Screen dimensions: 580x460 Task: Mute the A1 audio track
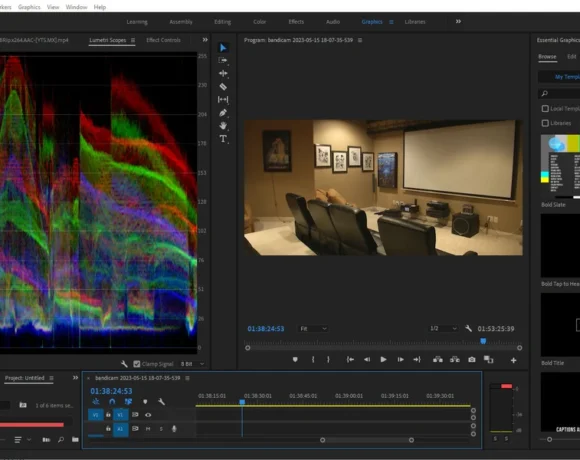[x=148, y=429]
